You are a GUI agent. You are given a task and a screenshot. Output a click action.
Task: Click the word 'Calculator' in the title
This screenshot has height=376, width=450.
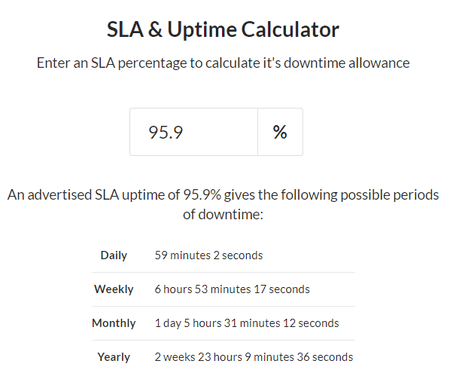(x=290, y=30)
